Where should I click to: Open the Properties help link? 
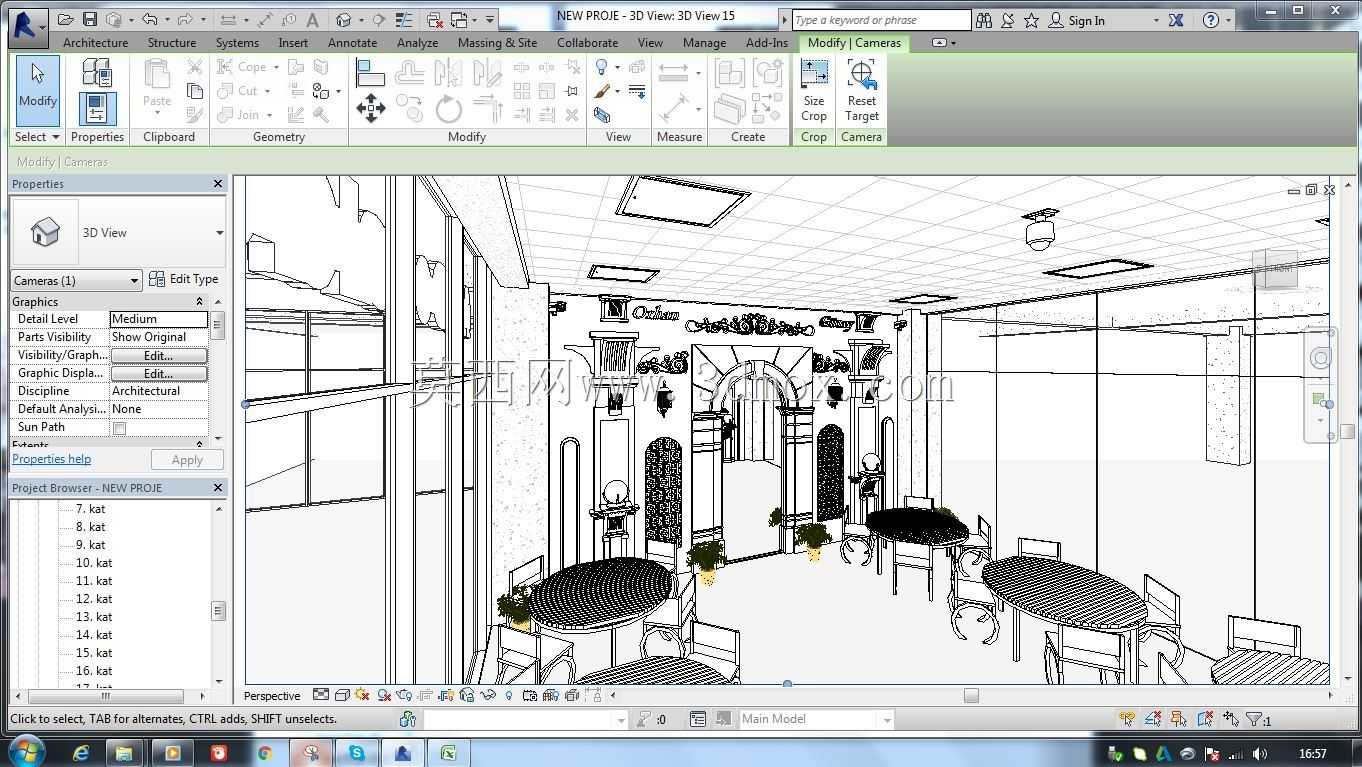tap(51, 459)
